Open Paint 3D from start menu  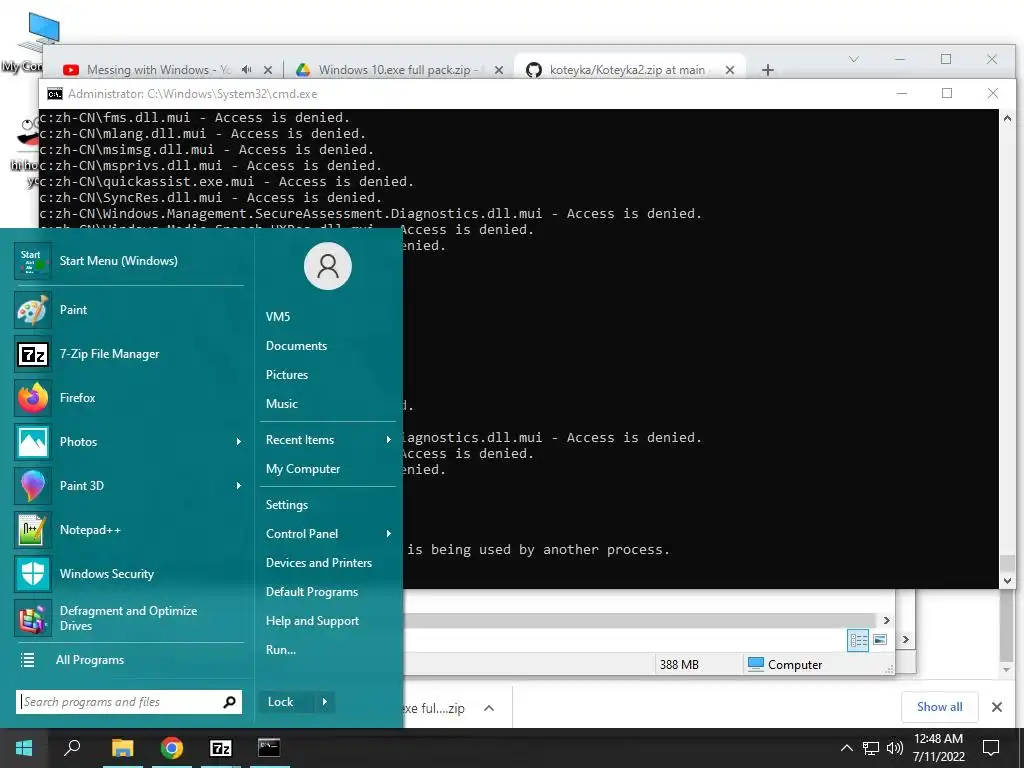pyautogui.click(x=129, y=486)
